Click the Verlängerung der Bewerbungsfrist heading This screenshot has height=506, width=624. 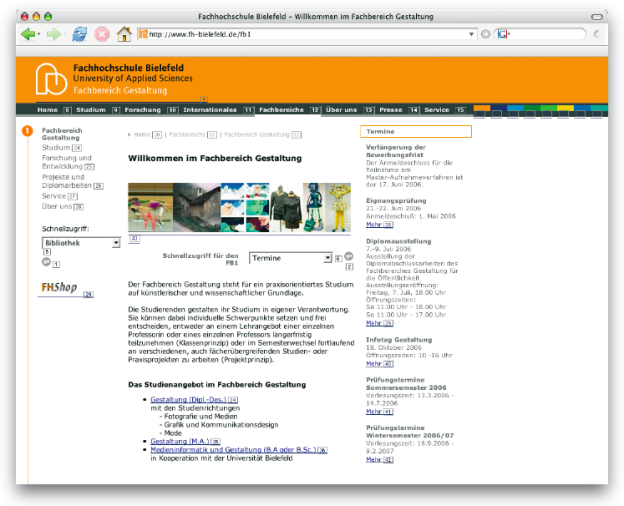coord(396,151)
